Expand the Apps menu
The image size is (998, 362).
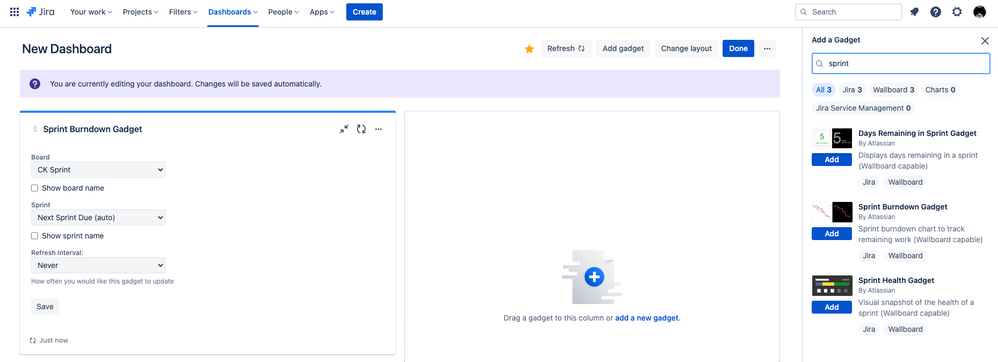tap(322, 12)
